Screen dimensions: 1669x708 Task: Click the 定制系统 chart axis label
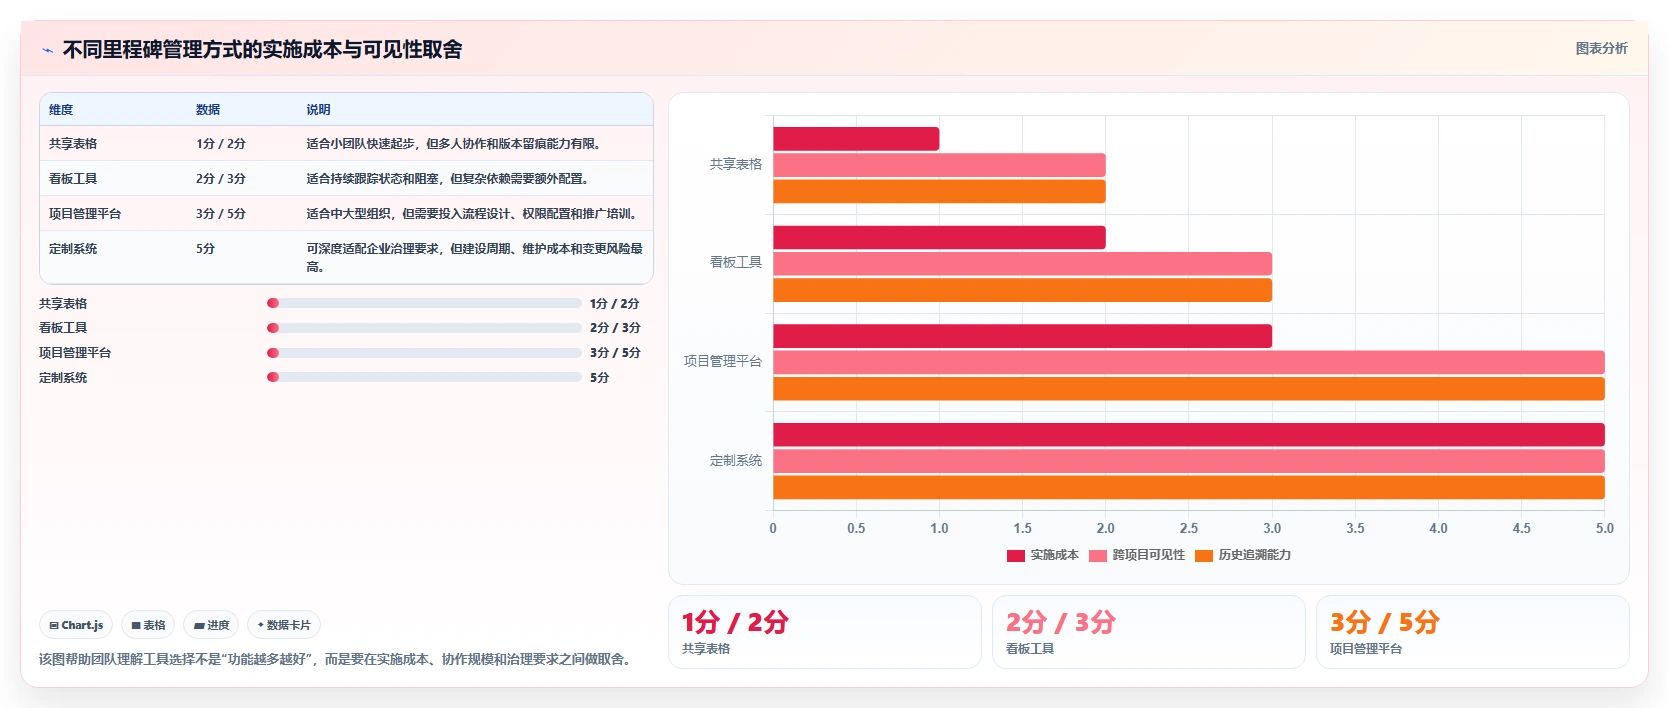[736, 460]
